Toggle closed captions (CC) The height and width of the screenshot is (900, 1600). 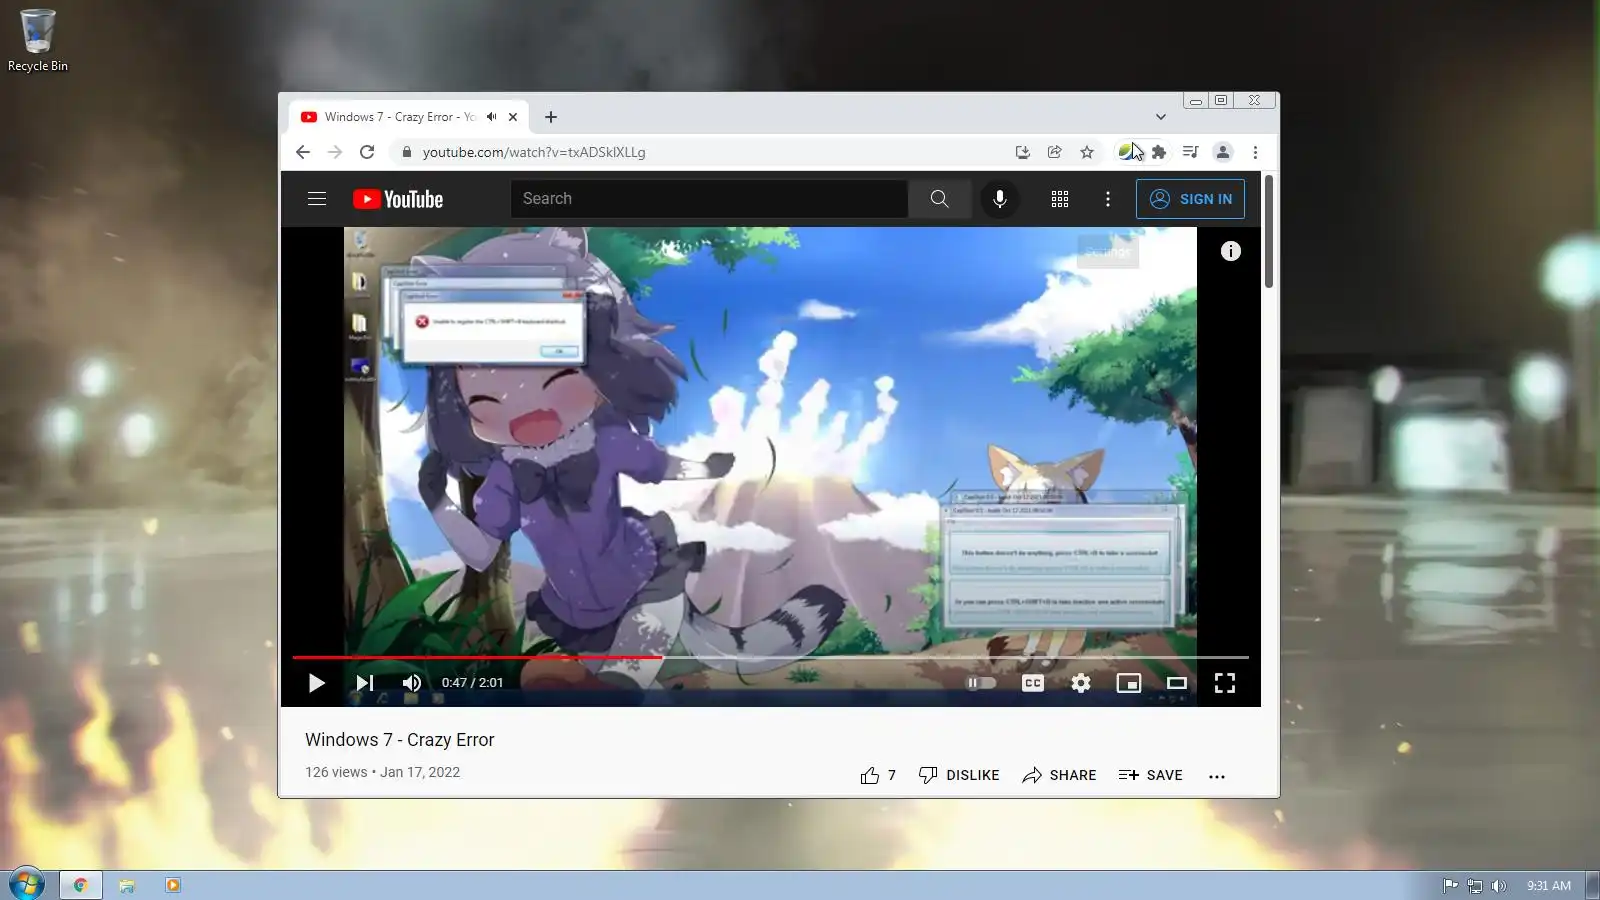pyautogui.click(x=1033, y=683)
